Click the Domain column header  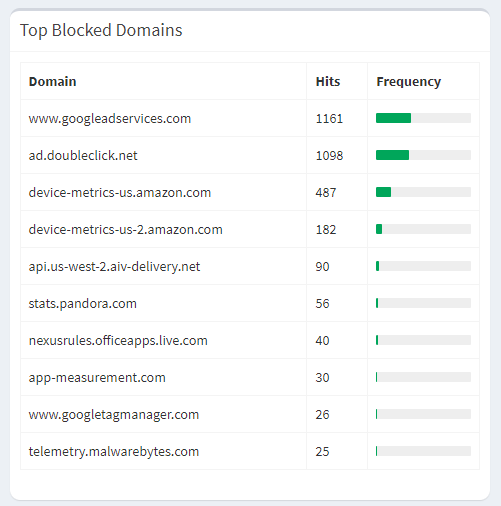[52, 81]
